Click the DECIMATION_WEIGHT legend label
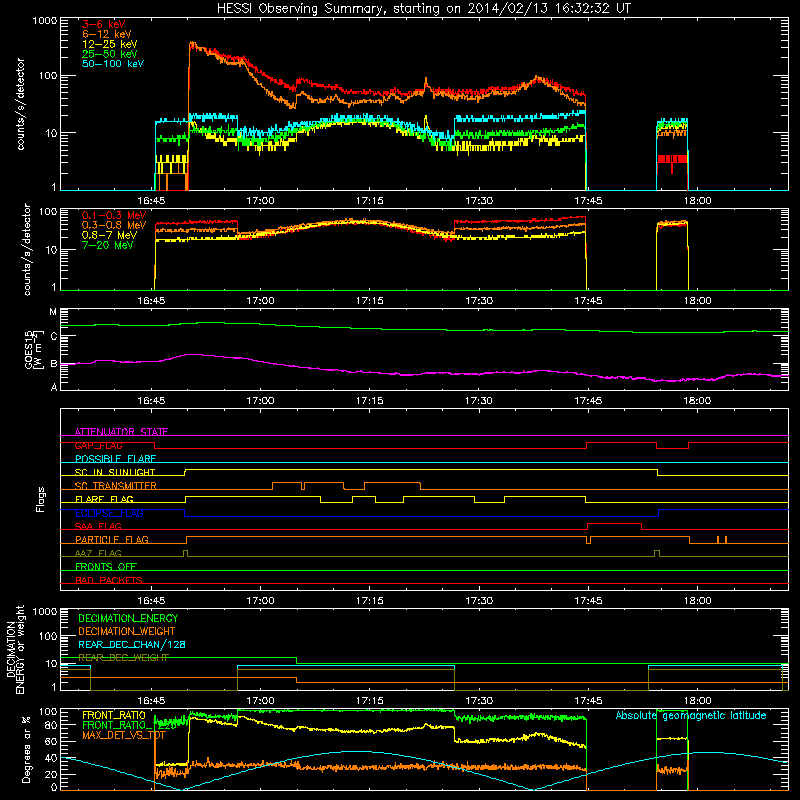800x800 pixels. (127, 631)
